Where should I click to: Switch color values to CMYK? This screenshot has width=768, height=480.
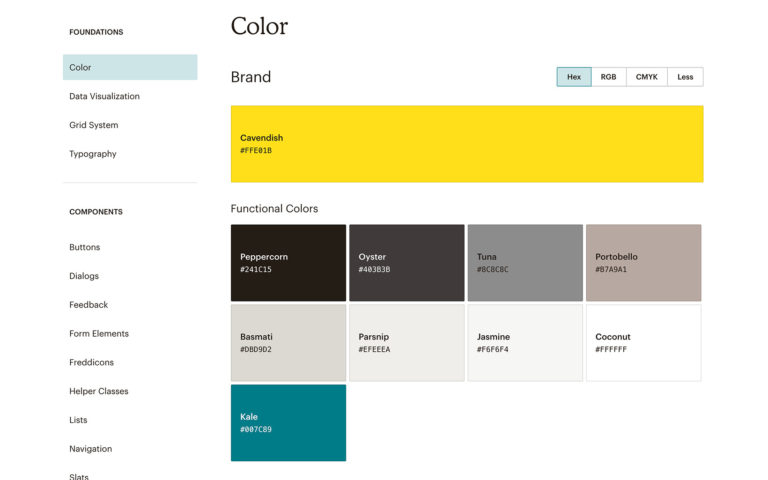coord(647,77)
